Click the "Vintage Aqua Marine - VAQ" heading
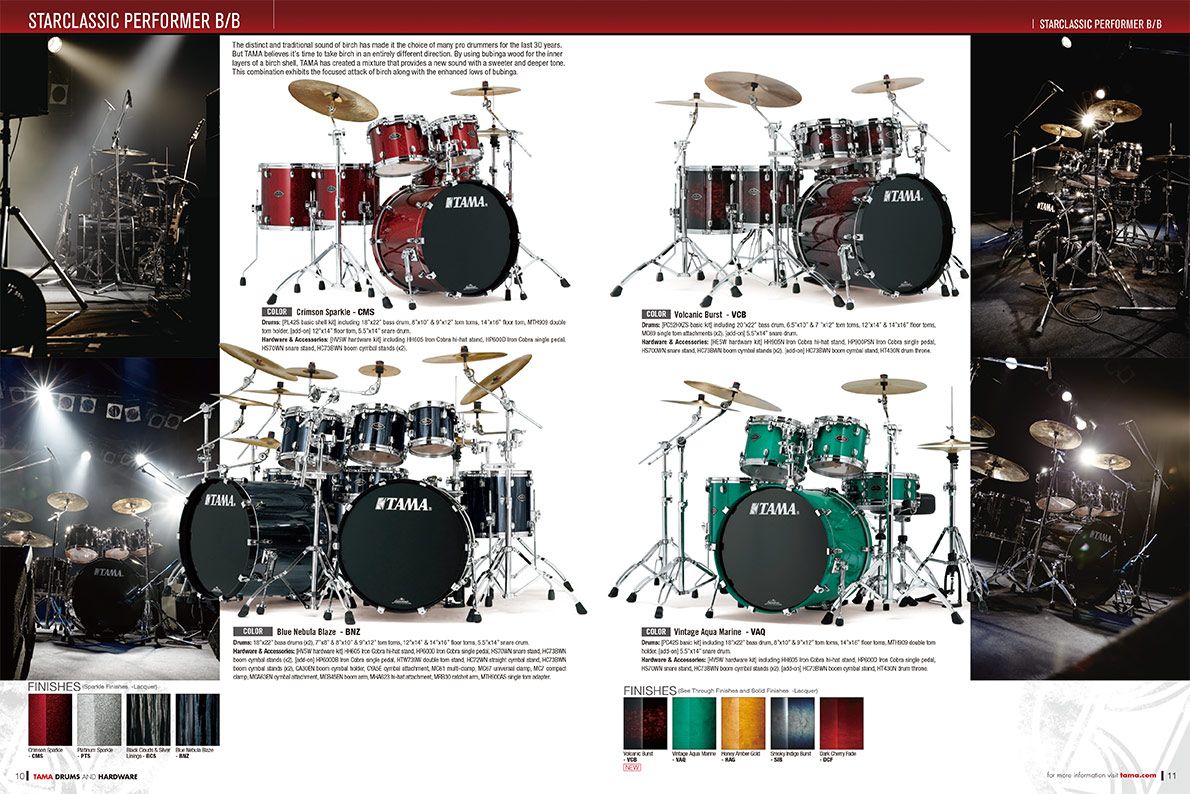This screenshot has width=1190, height=794. 719,632
